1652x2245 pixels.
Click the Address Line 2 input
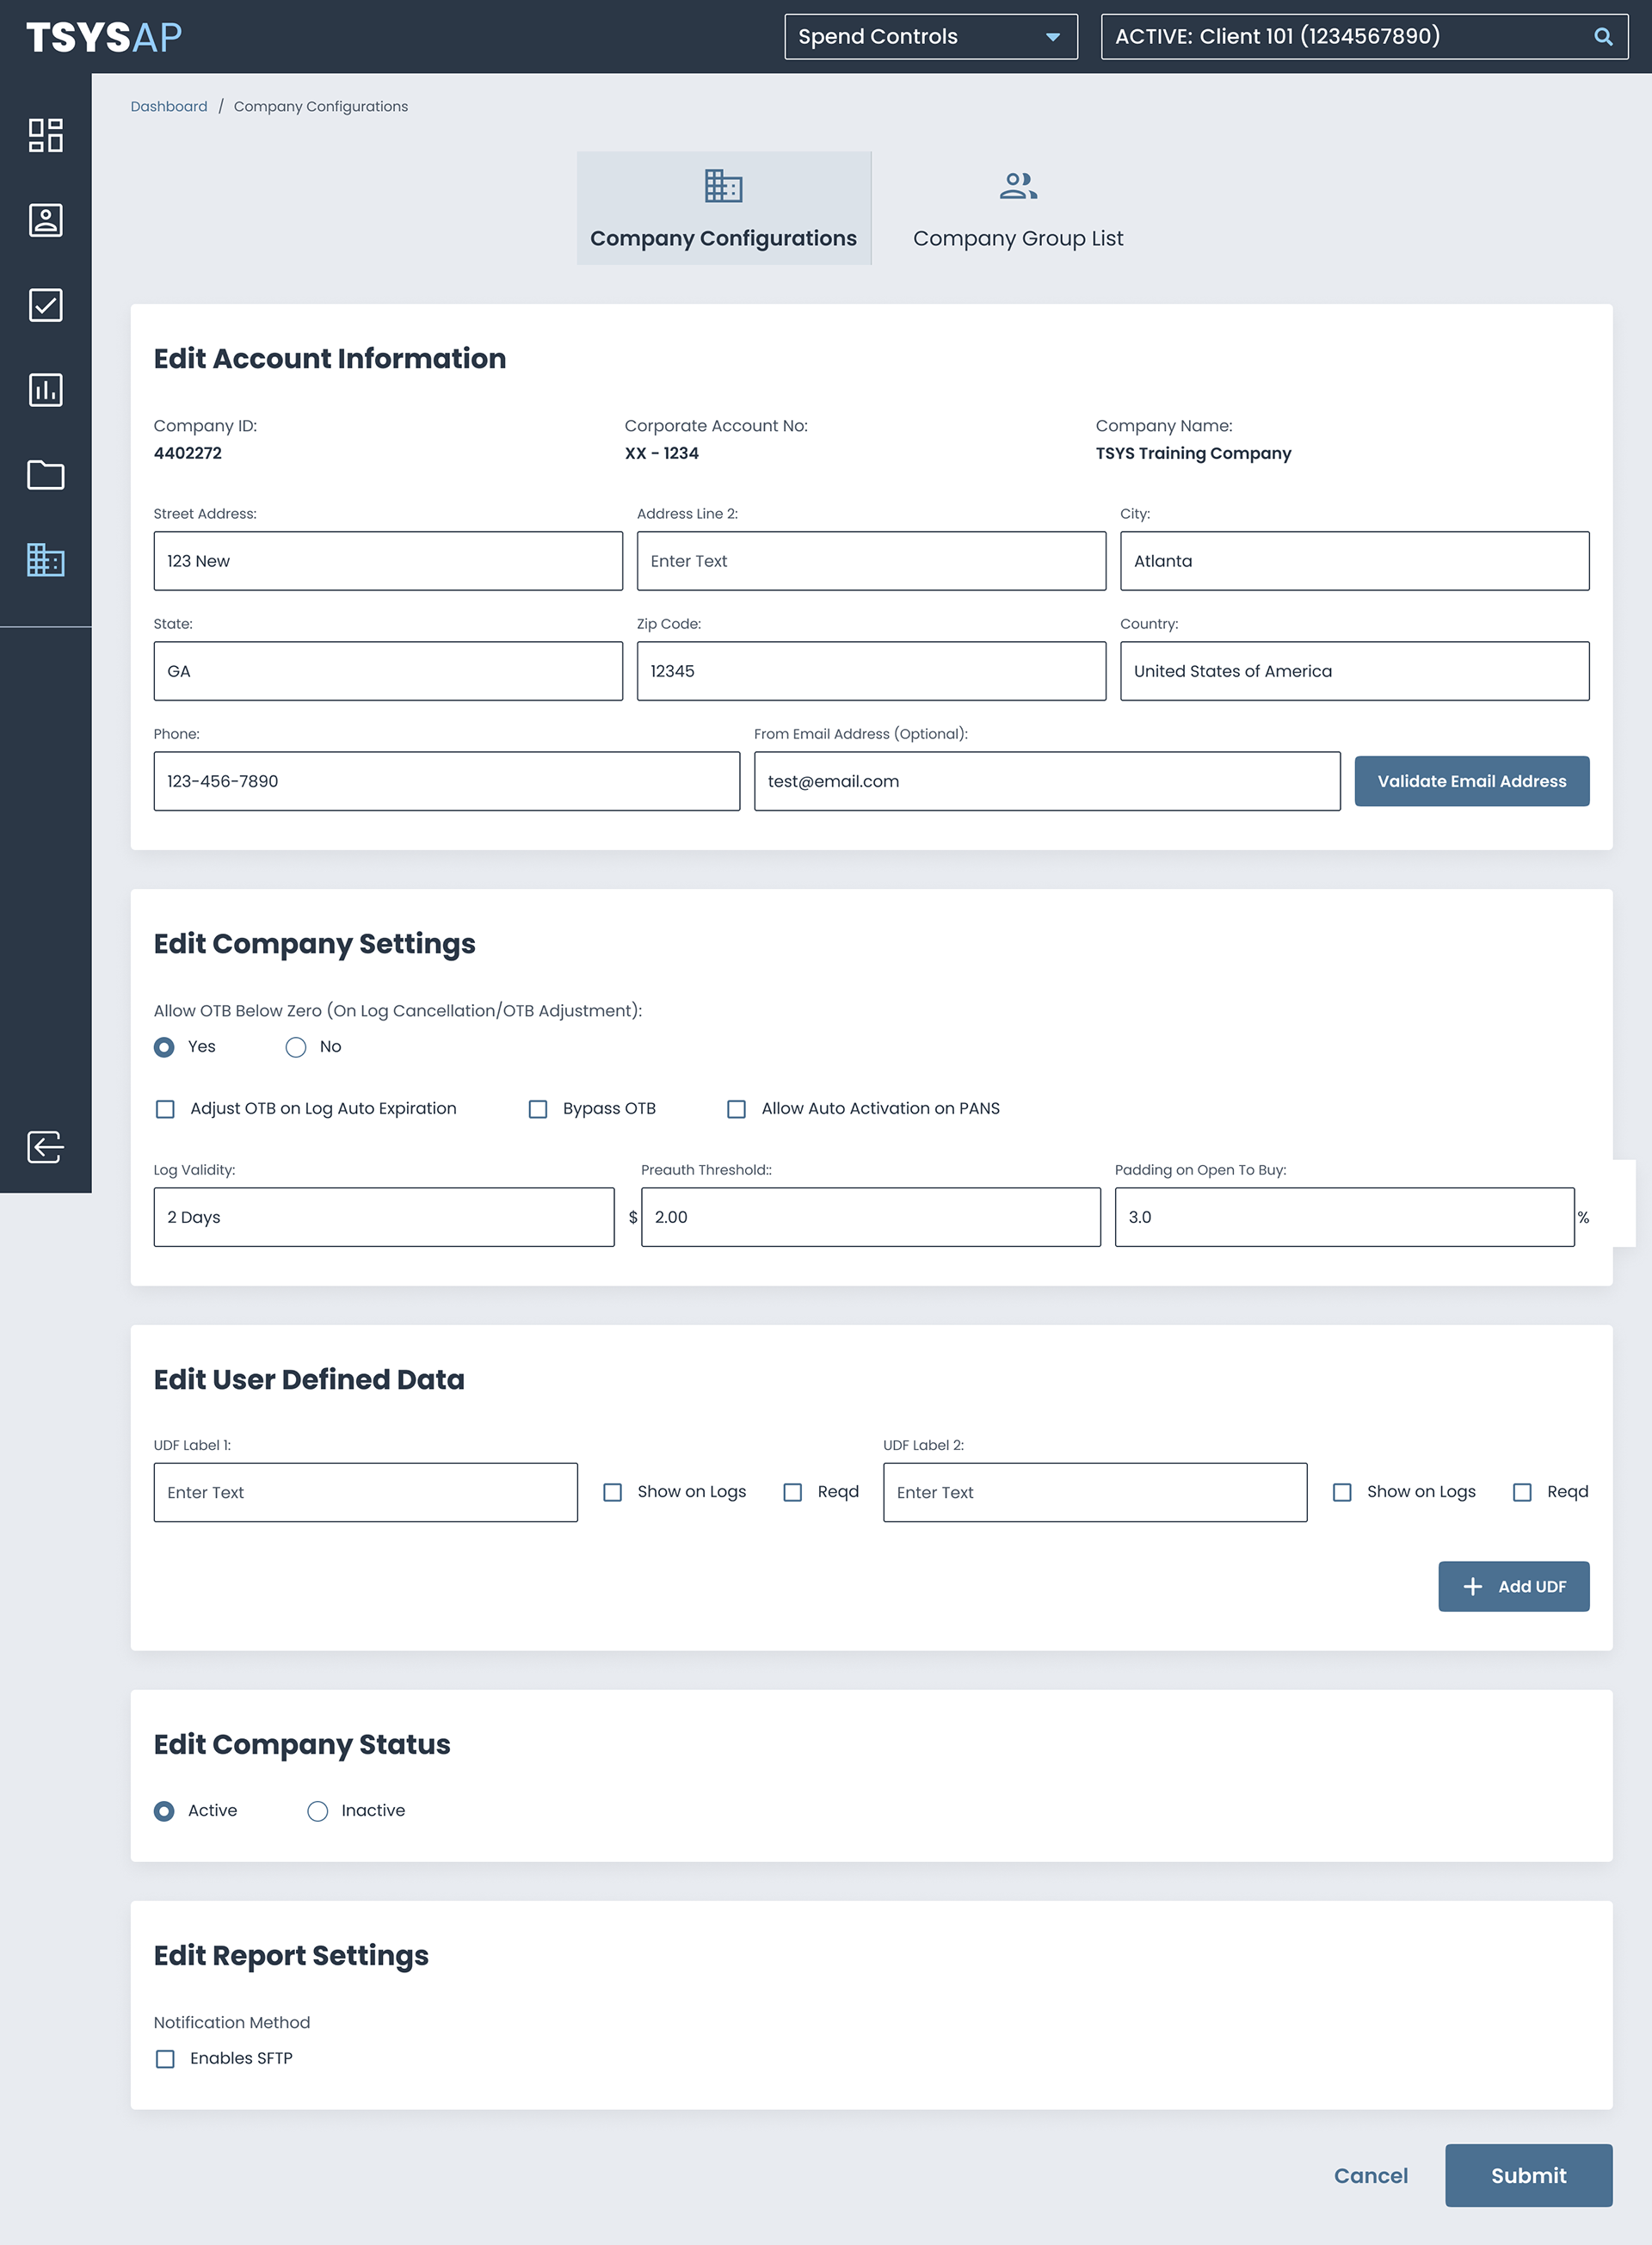click(x=871, y=561)
